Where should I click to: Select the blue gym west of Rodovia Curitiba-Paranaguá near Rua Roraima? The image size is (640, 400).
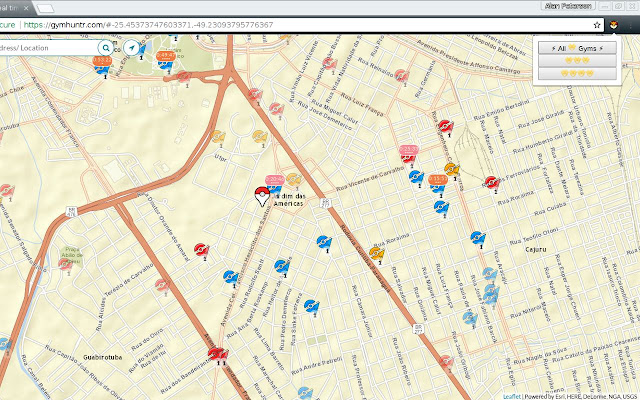(x=324, y=242)
